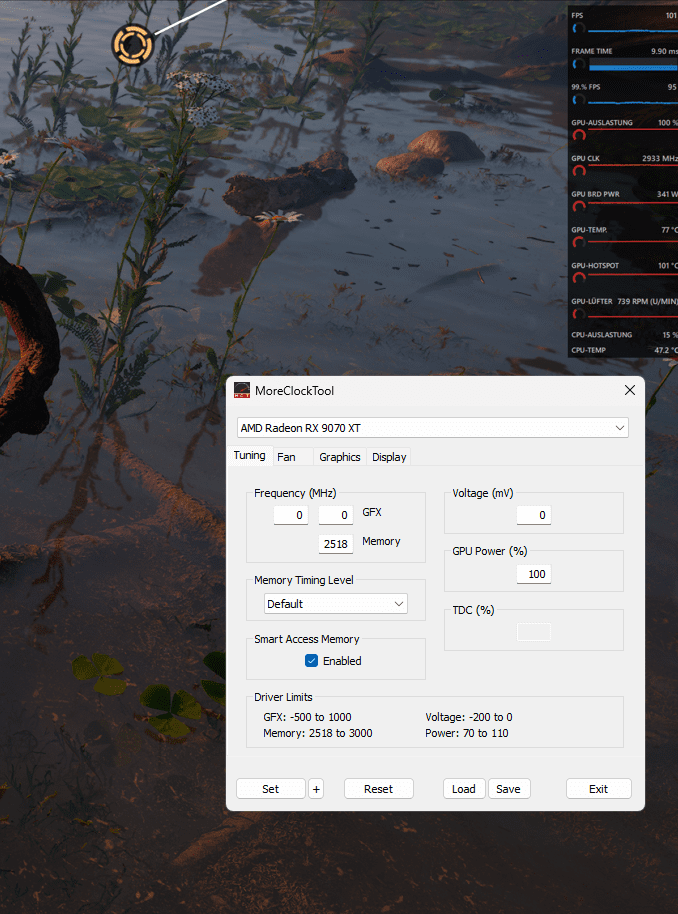Click the 'Power: 70 to 110' limit text
Viewport: 678px width, 914px height.
pyautogui.click(x=466, y=733)
